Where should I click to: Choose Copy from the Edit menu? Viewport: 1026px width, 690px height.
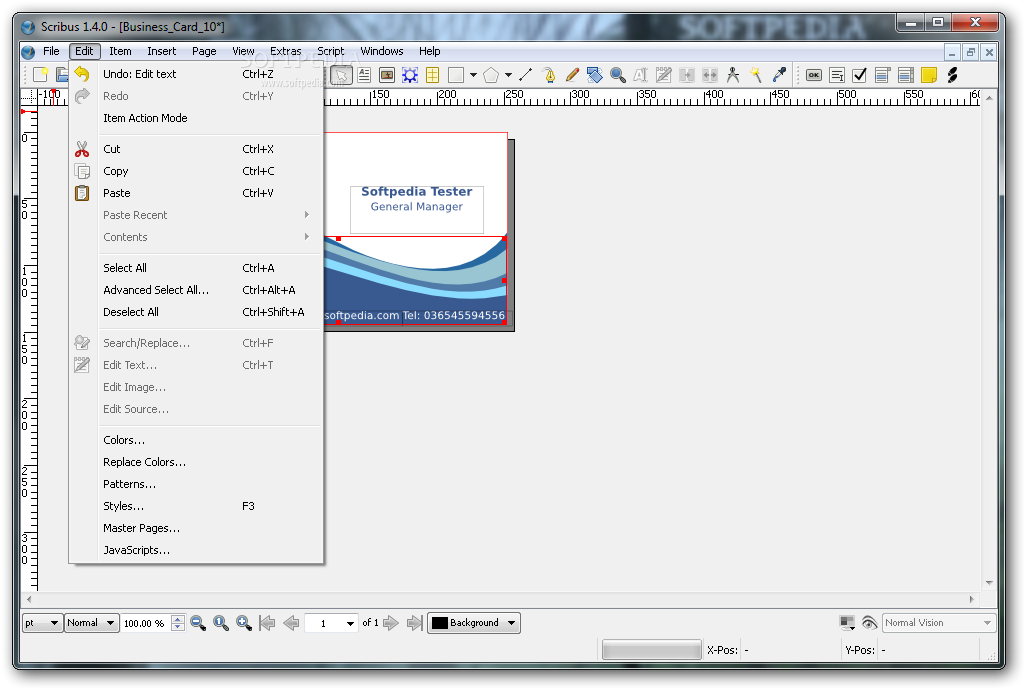(x=196, y=171)
